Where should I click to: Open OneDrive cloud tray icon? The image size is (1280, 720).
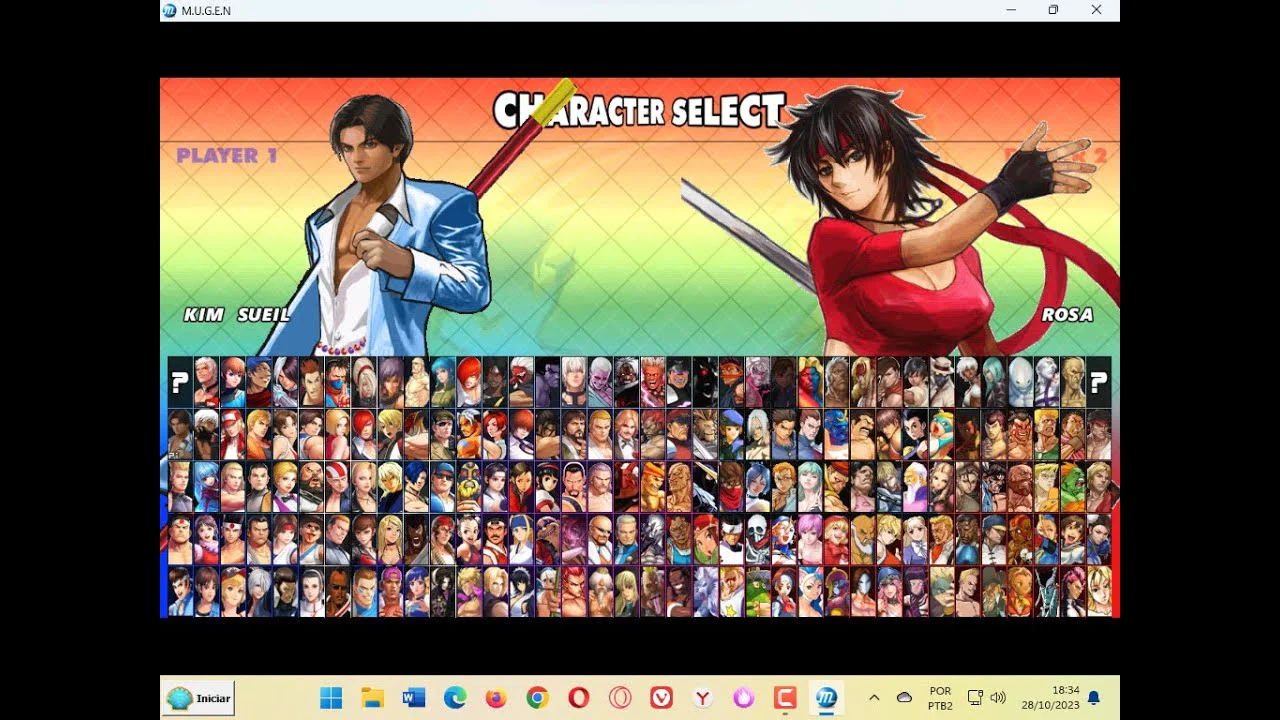tap(904, 698)
